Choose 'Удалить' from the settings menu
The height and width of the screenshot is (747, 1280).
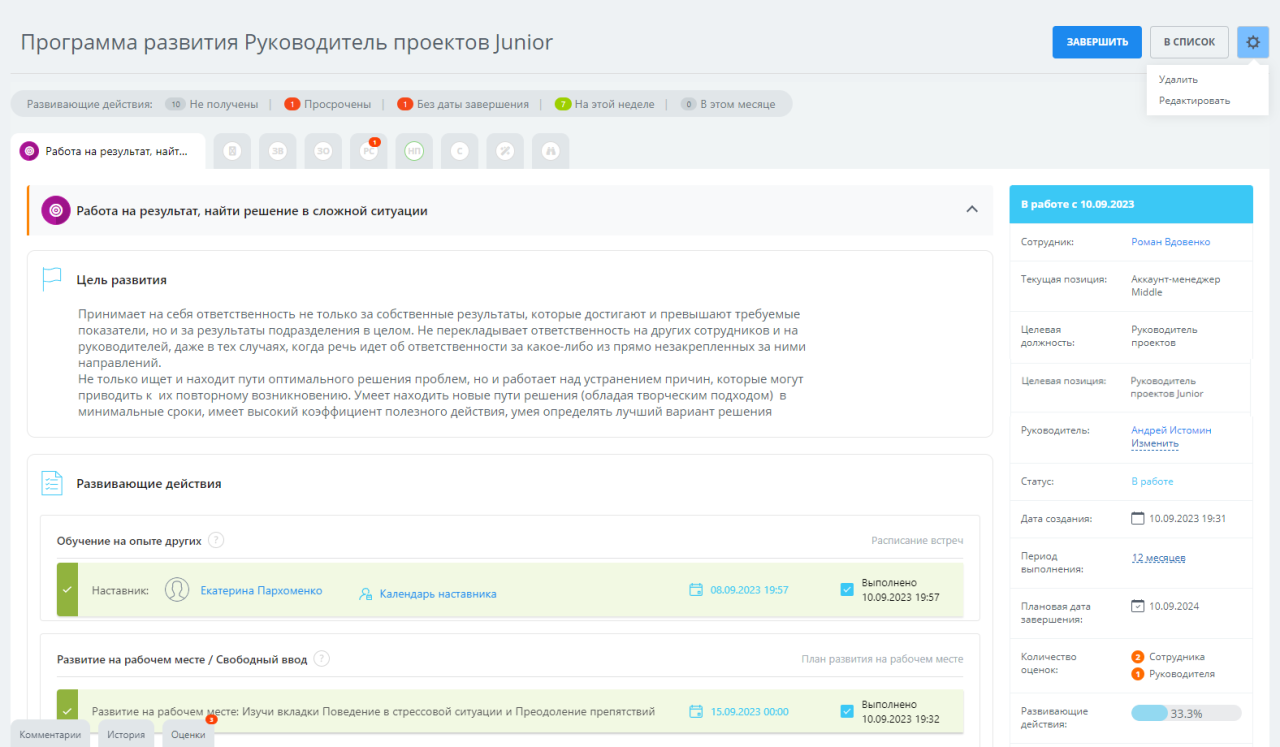click(x=1178, y=79)
